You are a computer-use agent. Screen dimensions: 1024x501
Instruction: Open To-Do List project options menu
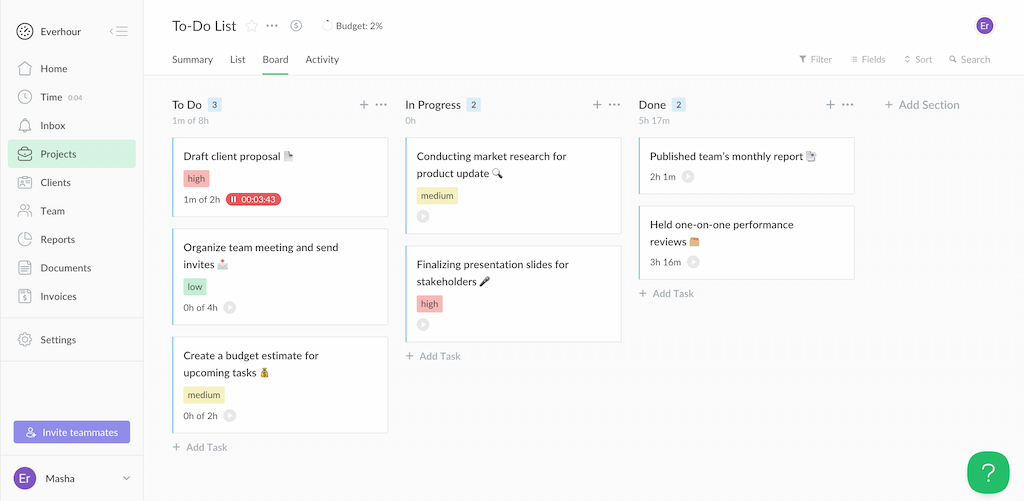(x=272, y=26)
